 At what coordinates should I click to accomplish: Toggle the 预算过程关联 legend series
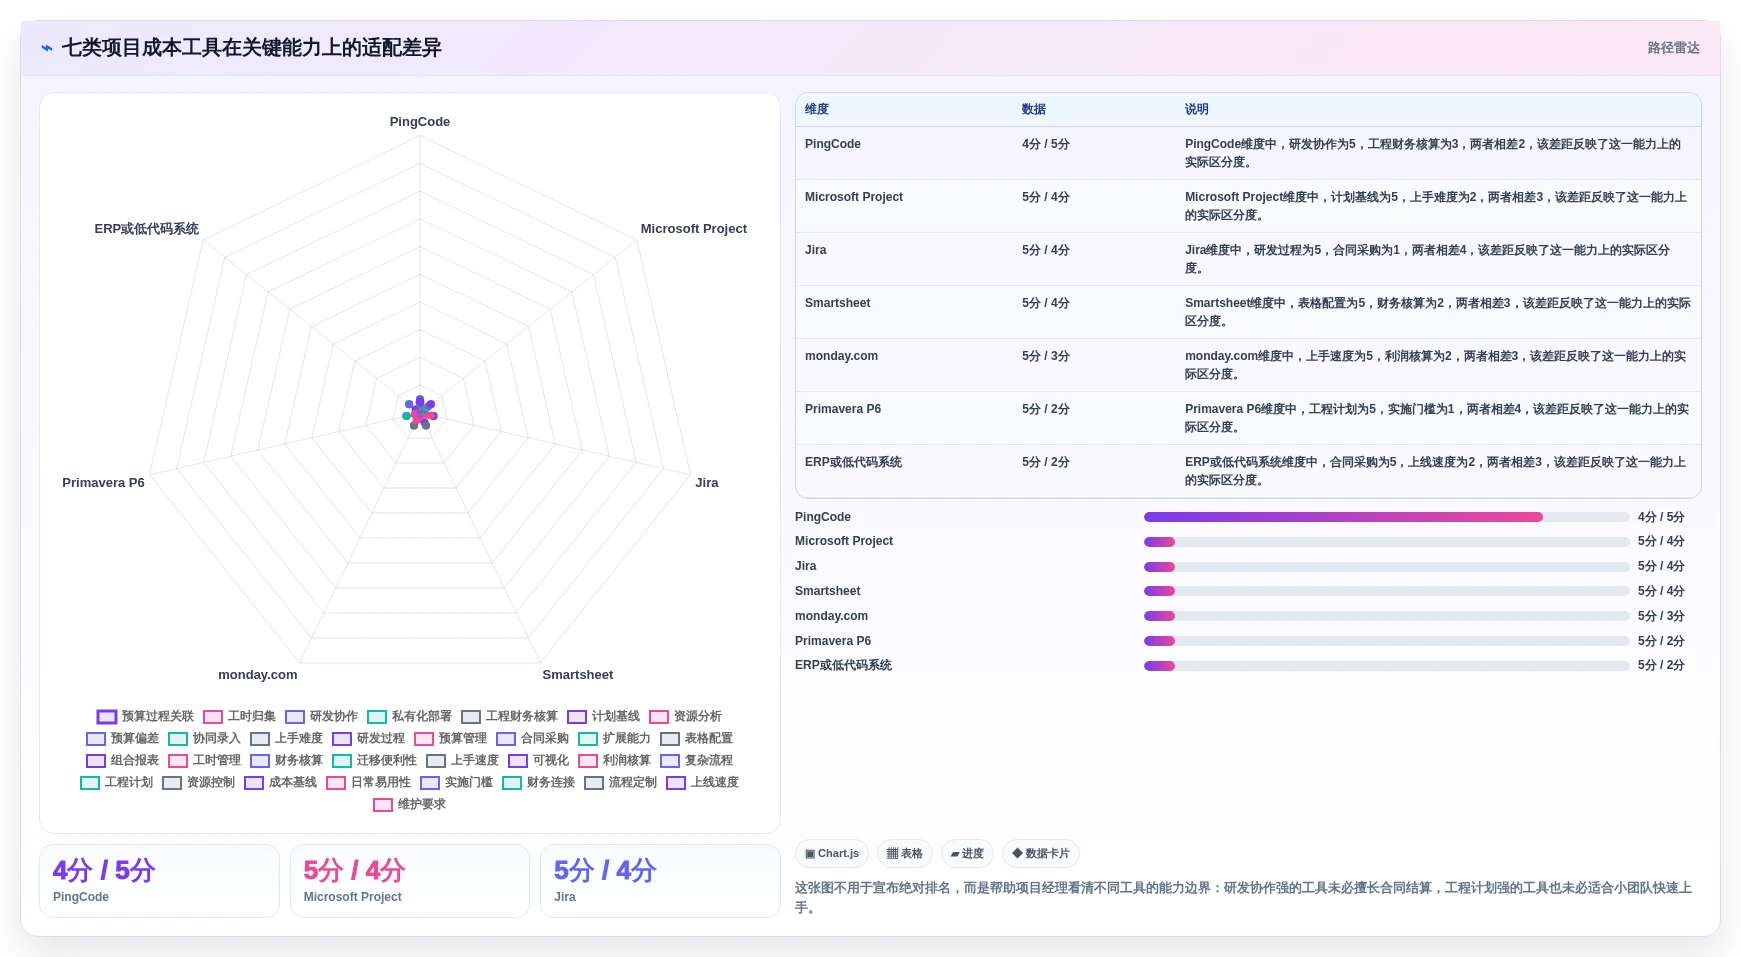tap(145, 716)
